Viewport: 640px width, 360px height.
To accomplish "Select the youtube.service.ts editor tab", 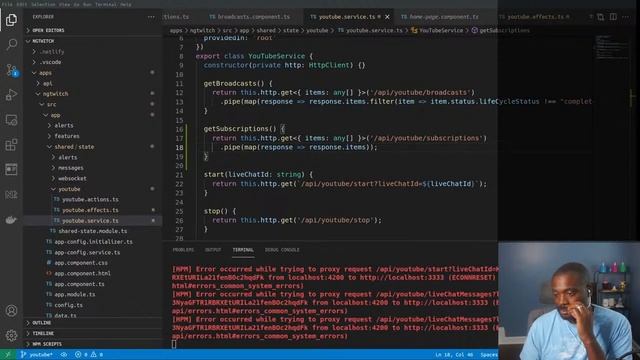I will pos(346,17).
